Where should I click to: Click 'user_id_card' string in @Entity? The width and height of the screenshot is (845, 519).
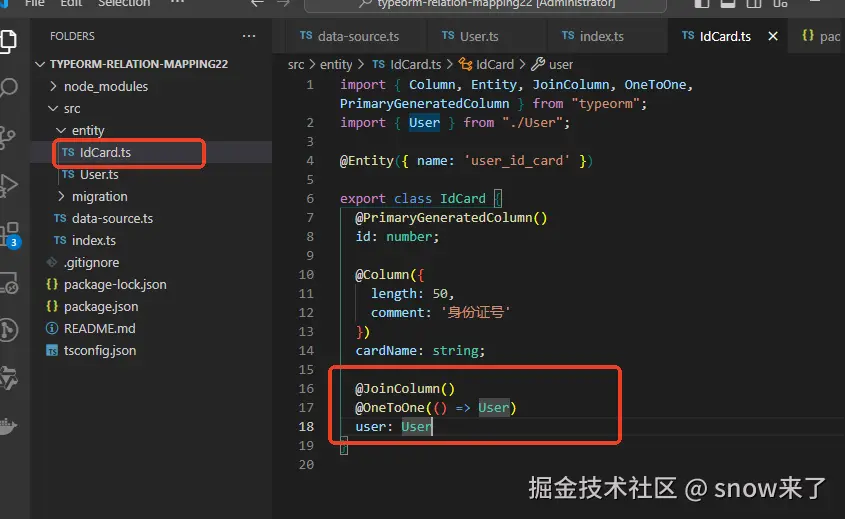517,161
